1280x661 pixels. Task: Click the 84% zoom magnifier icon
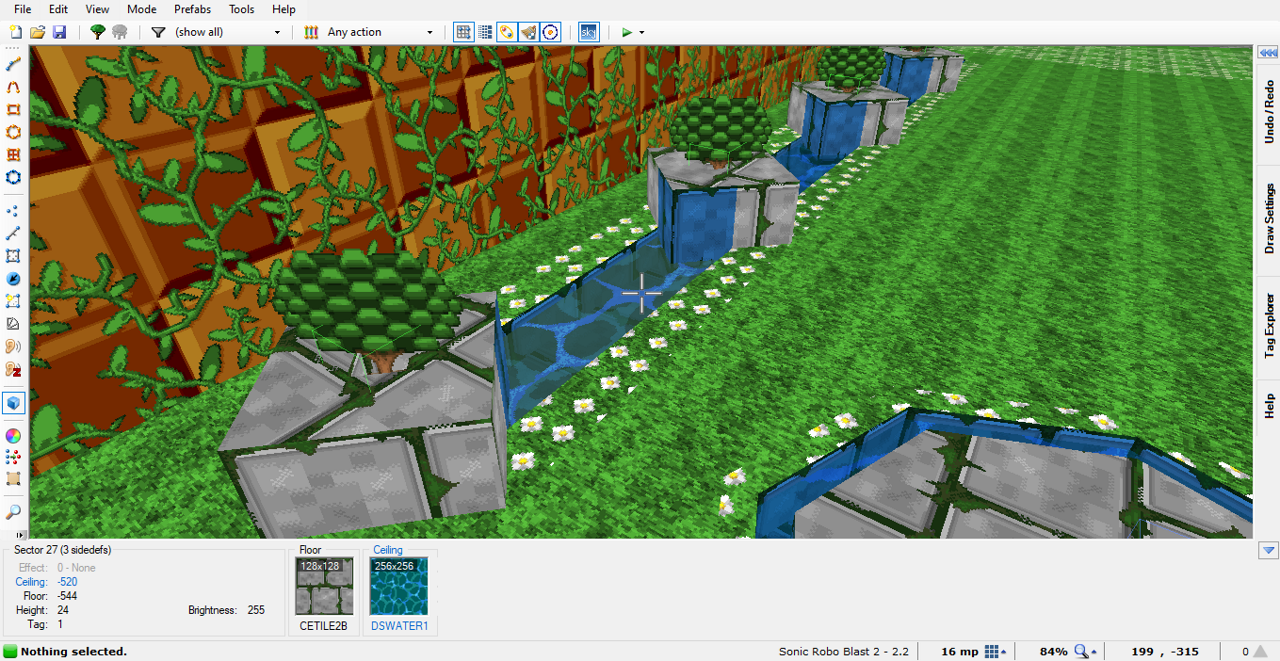(1081, 652)
